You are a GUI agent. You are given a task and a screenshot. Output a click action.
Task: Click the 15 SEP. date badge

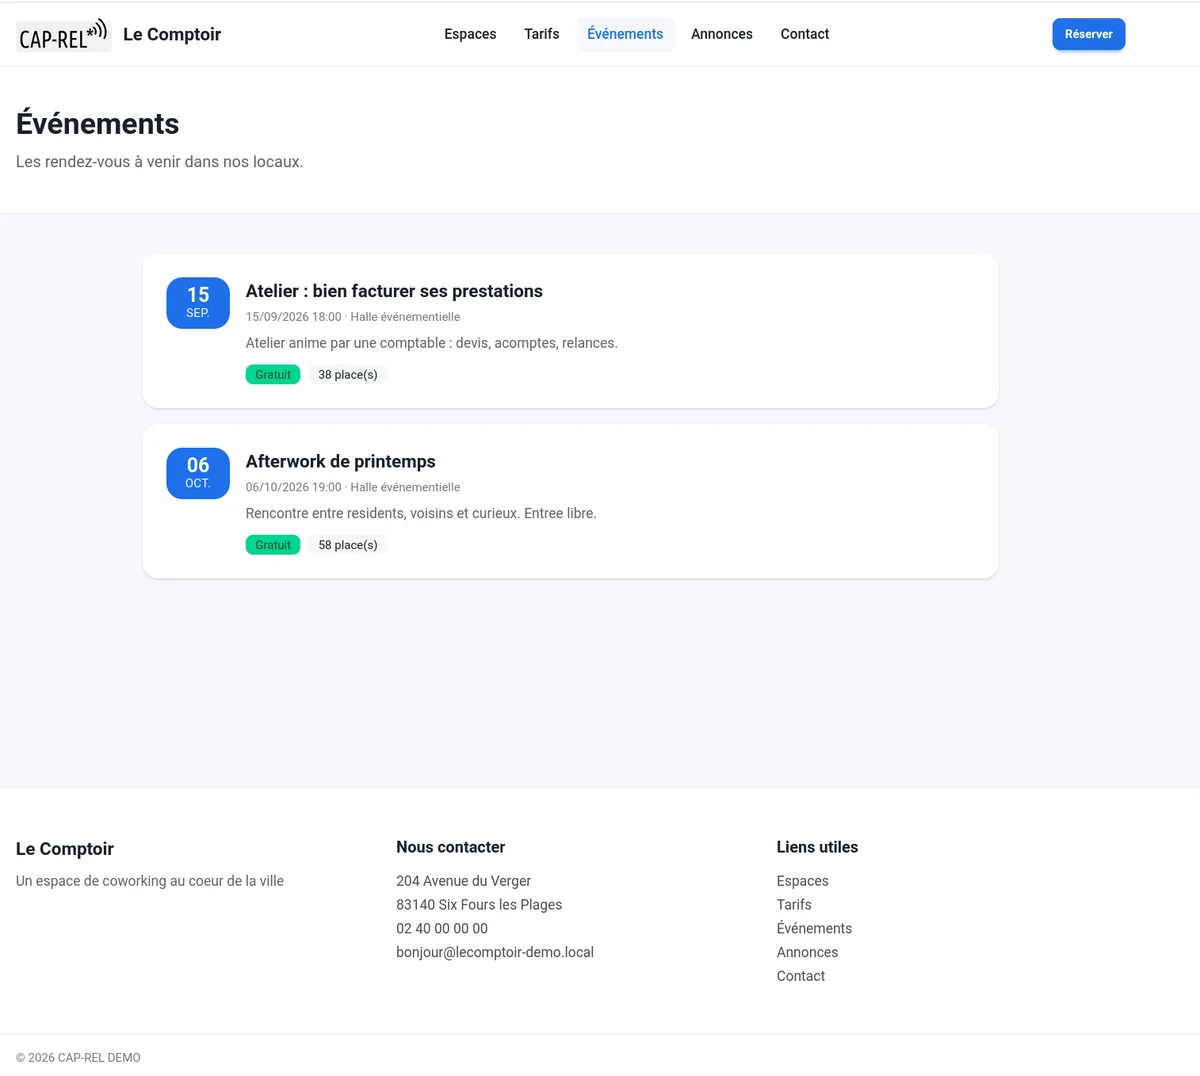point(198,303)
